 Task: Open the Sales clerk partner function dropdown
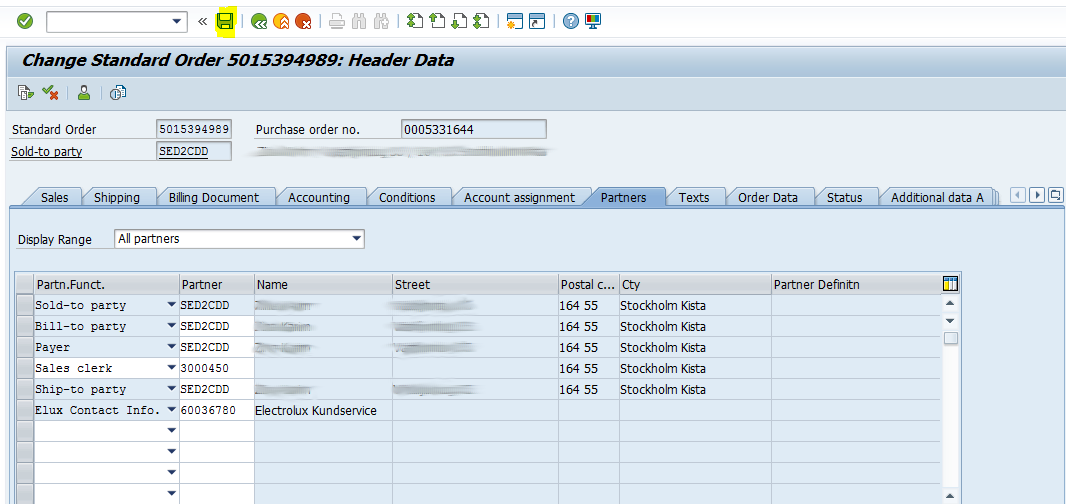pos(171,368)
